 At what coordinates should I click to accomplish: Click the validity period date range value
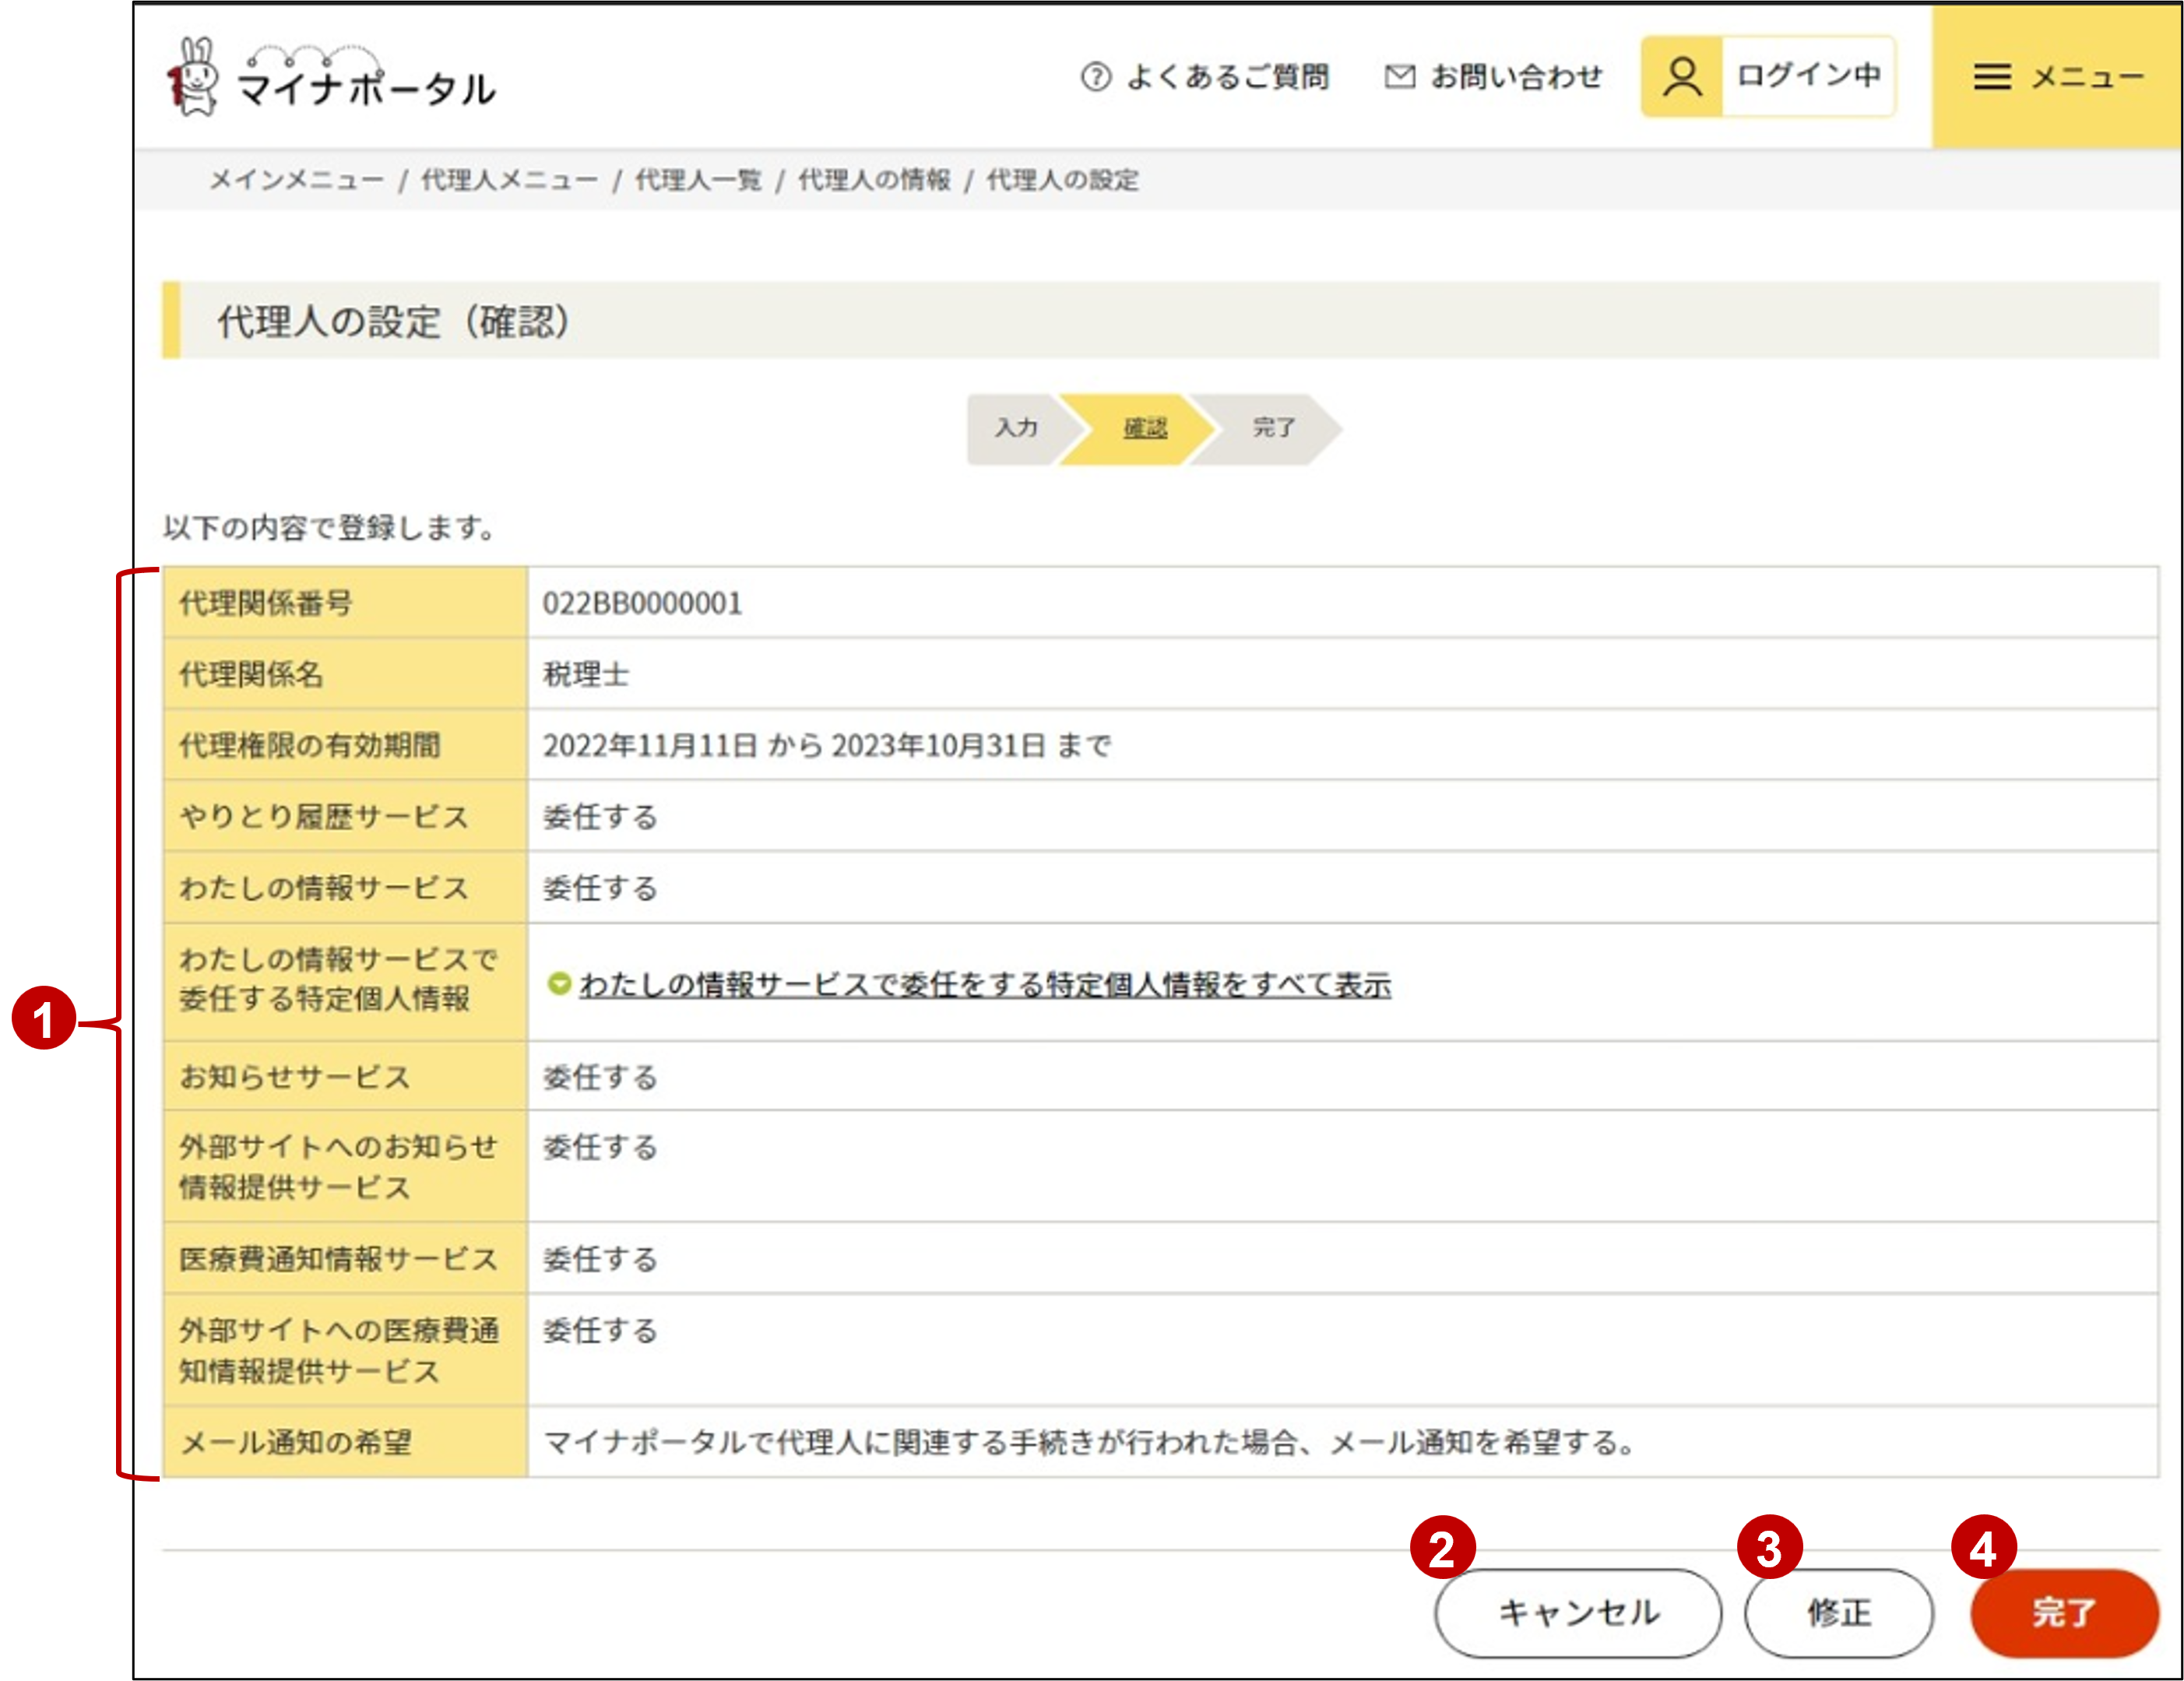[x=827, y=745]
